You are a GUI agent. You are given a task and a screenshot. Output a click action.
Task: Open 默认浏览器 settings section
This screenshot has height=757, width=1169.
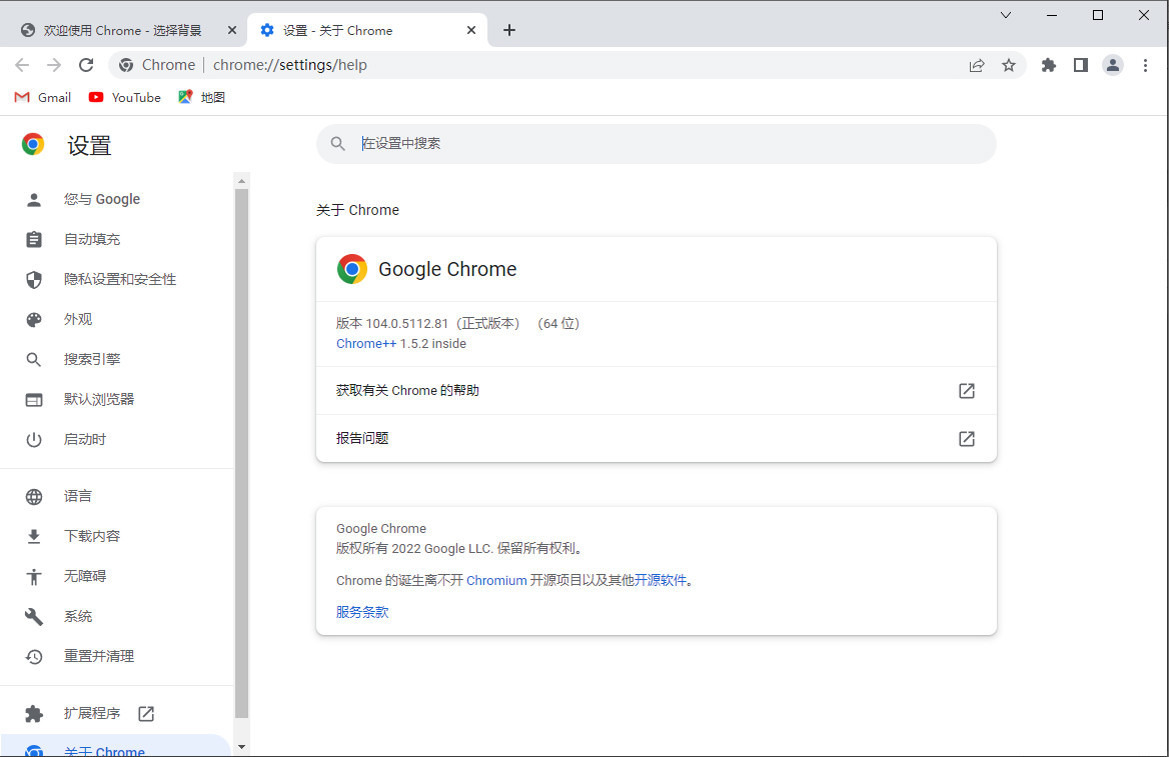click(98, 399)
